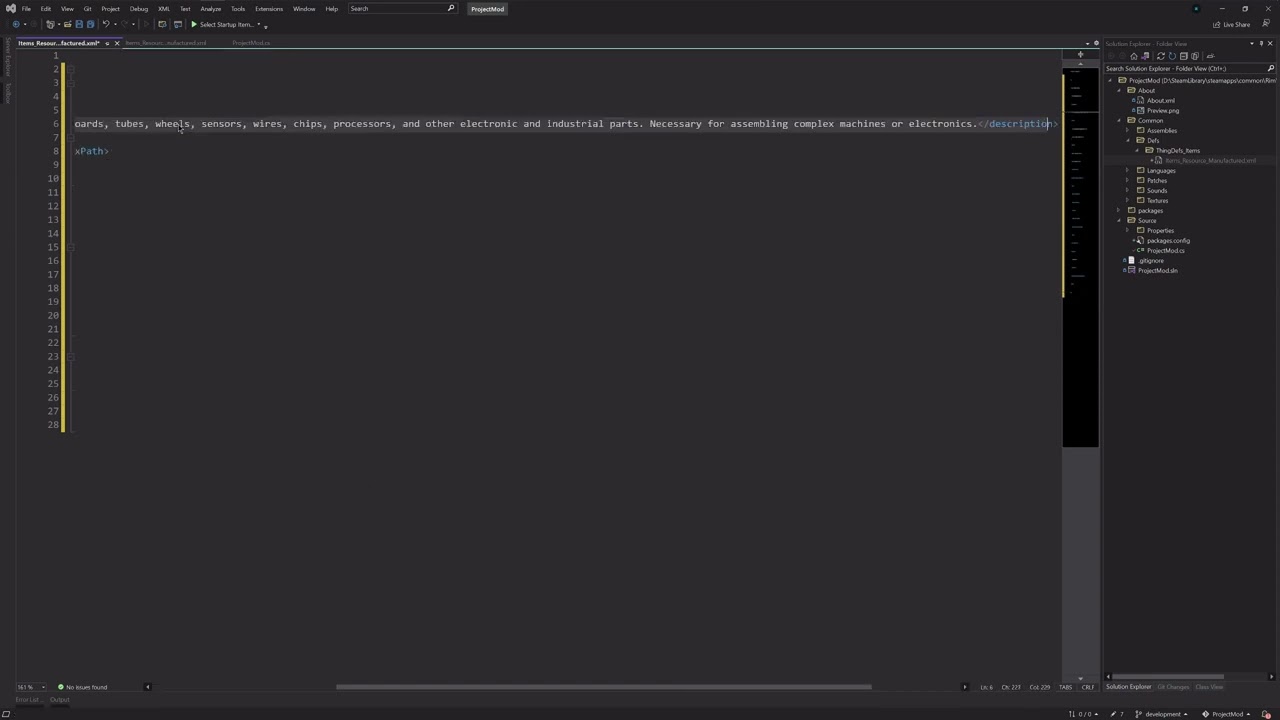Screen dimensions: 1280x720
Task: Click the Solution Explorer search magnifier icon
Action: [x=1271, y=68]
